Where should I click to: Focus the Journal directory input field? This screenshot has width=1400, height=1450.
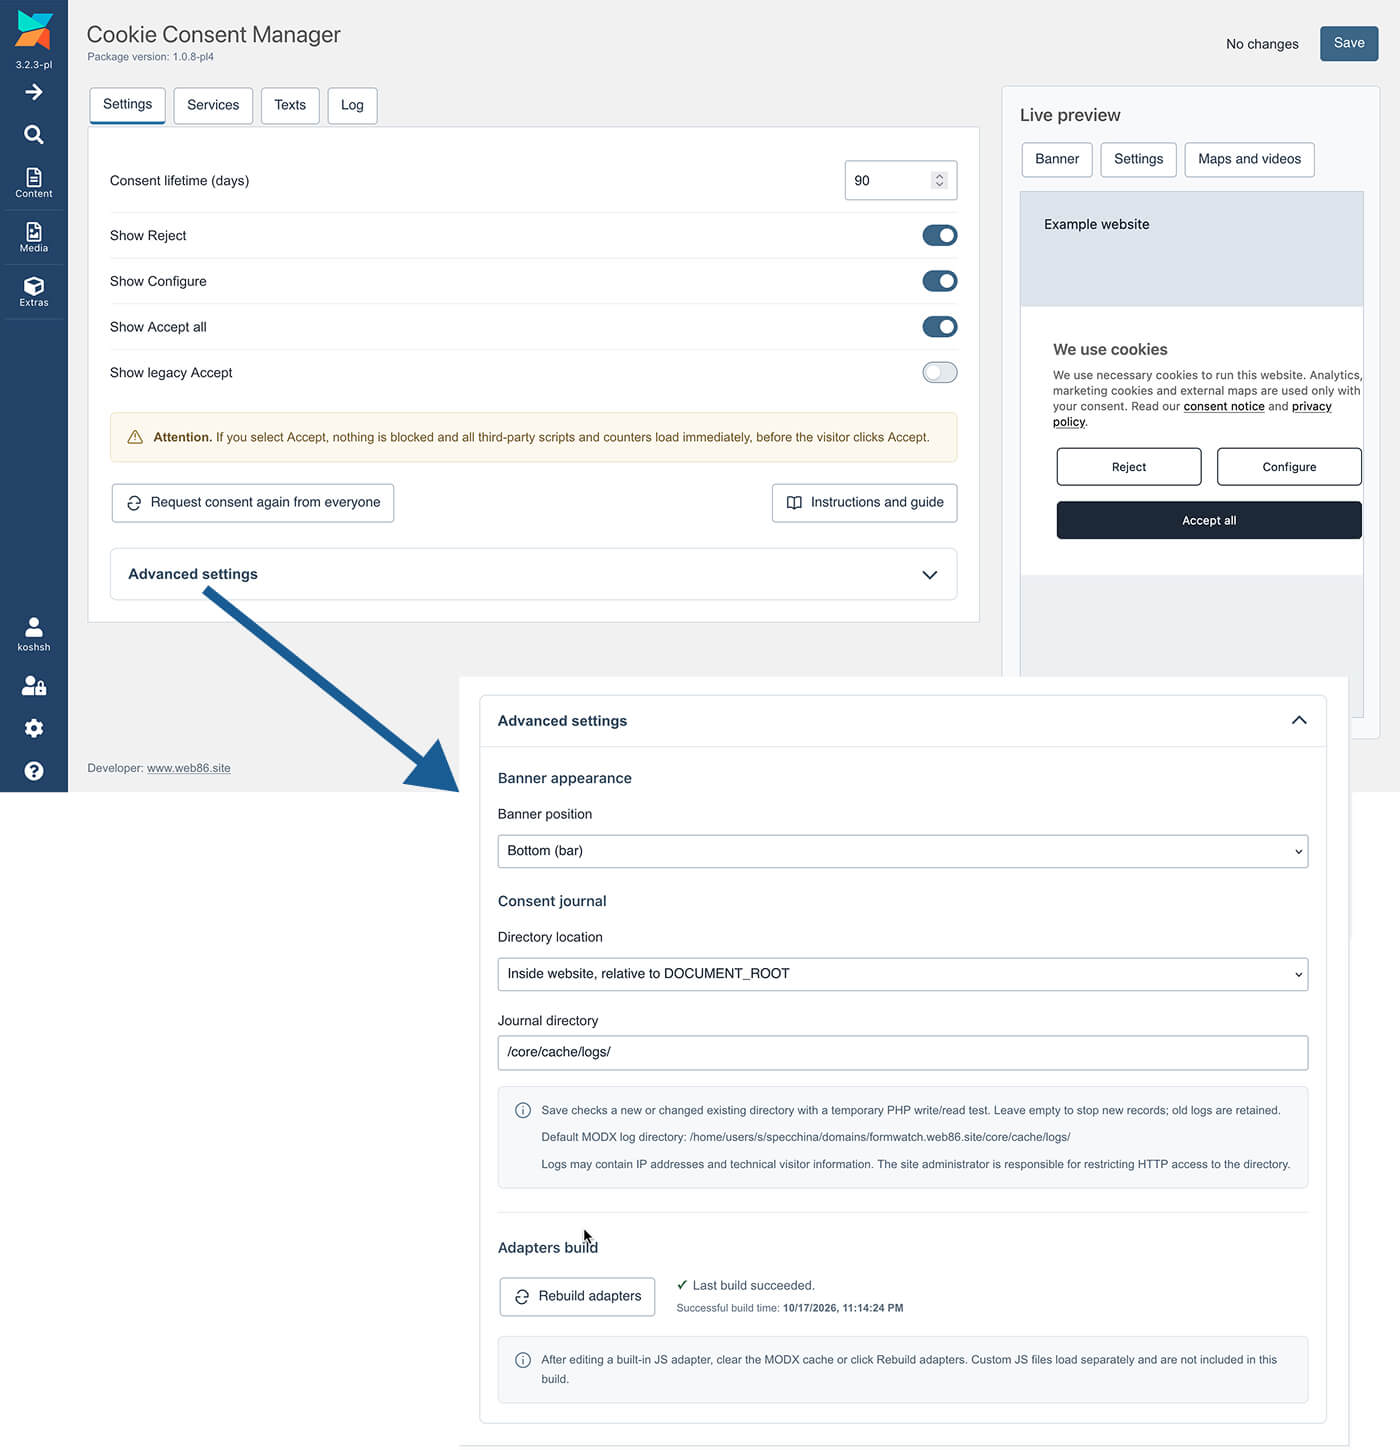(x=902, y=1052)
